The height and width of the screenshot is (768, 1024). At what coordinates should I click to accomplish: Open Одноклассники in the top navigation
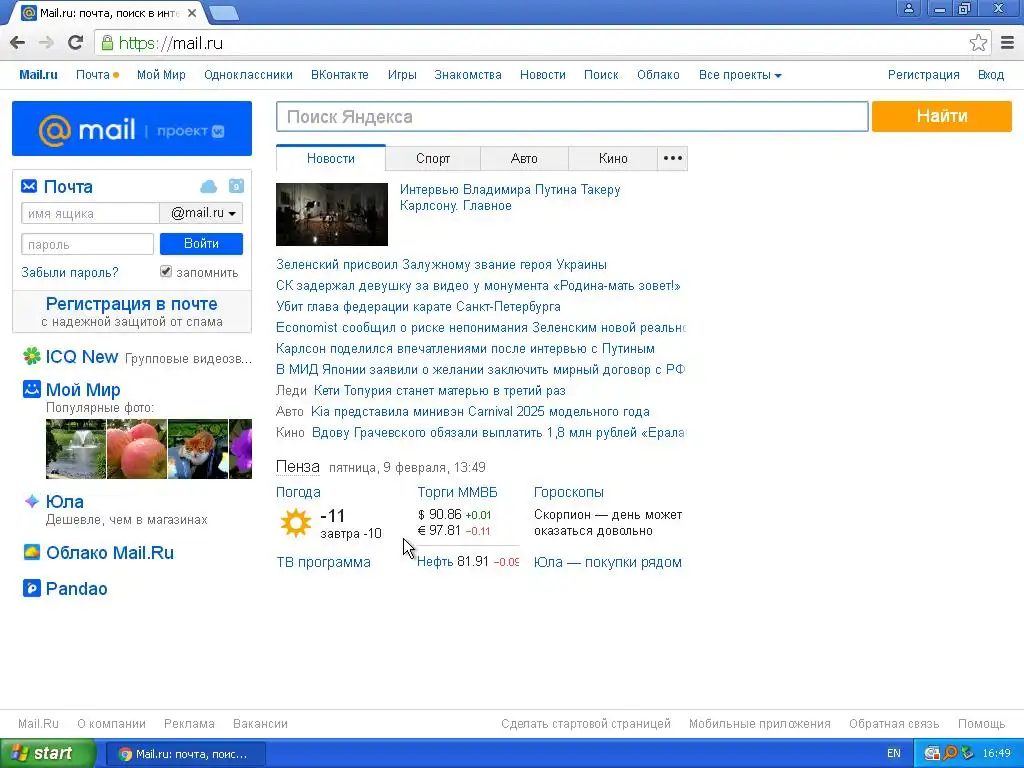click(x=248, y=75)
